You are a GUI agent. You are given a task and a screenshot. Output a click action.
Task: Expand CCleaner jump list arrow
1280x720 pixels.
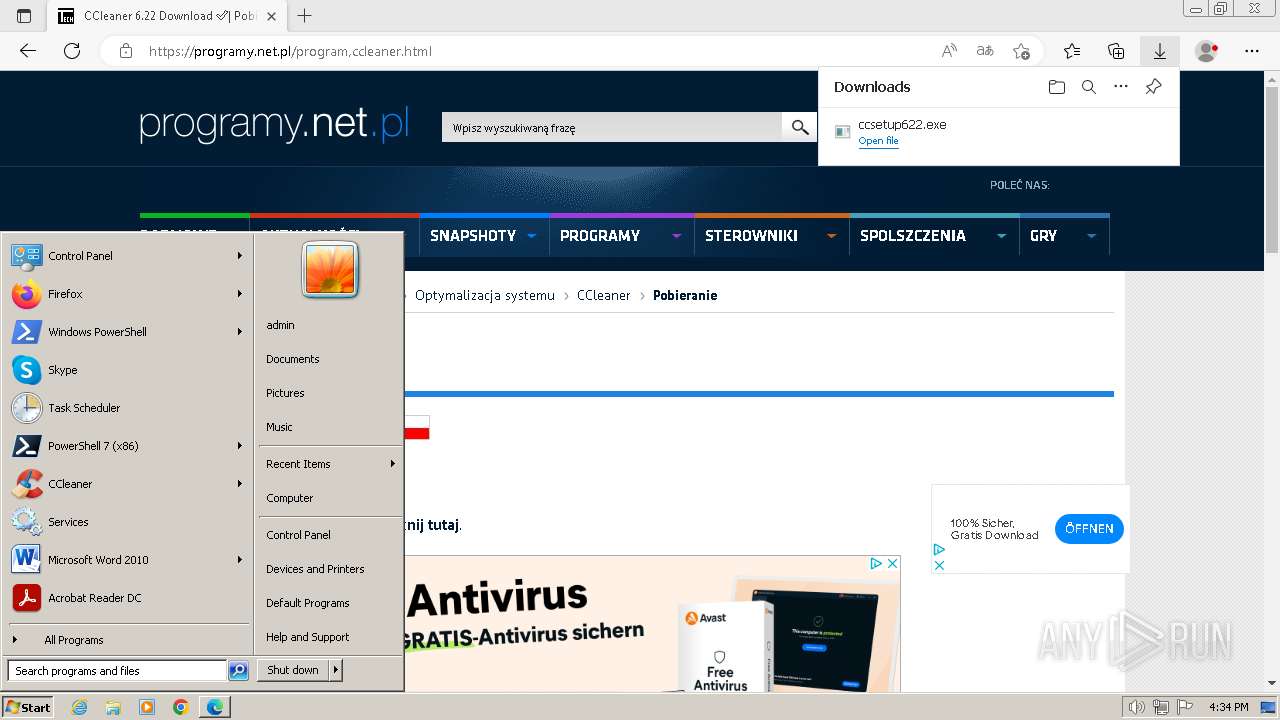240,484
